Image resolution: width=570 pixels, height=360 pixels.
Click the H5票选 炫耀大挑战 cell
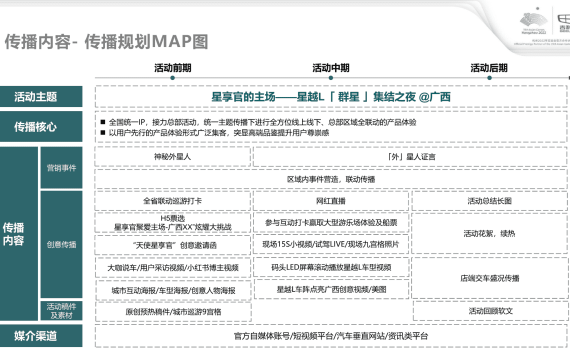[x=173, y=223]
